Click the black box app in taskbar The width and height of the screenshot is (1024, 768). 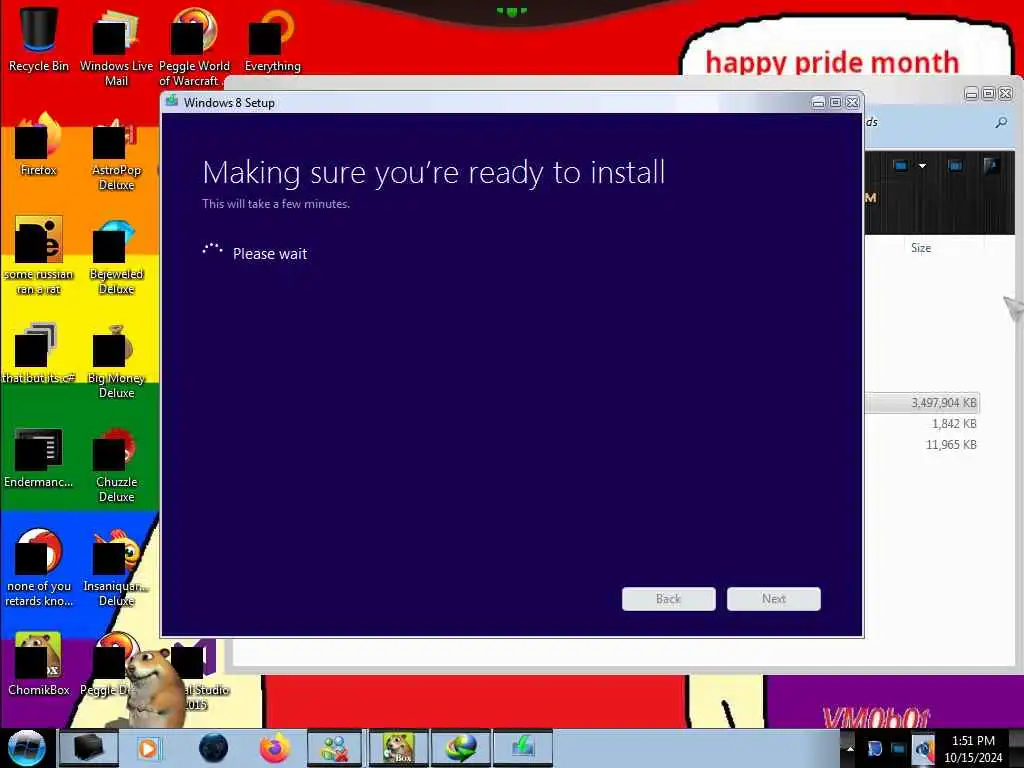point(88,748)
